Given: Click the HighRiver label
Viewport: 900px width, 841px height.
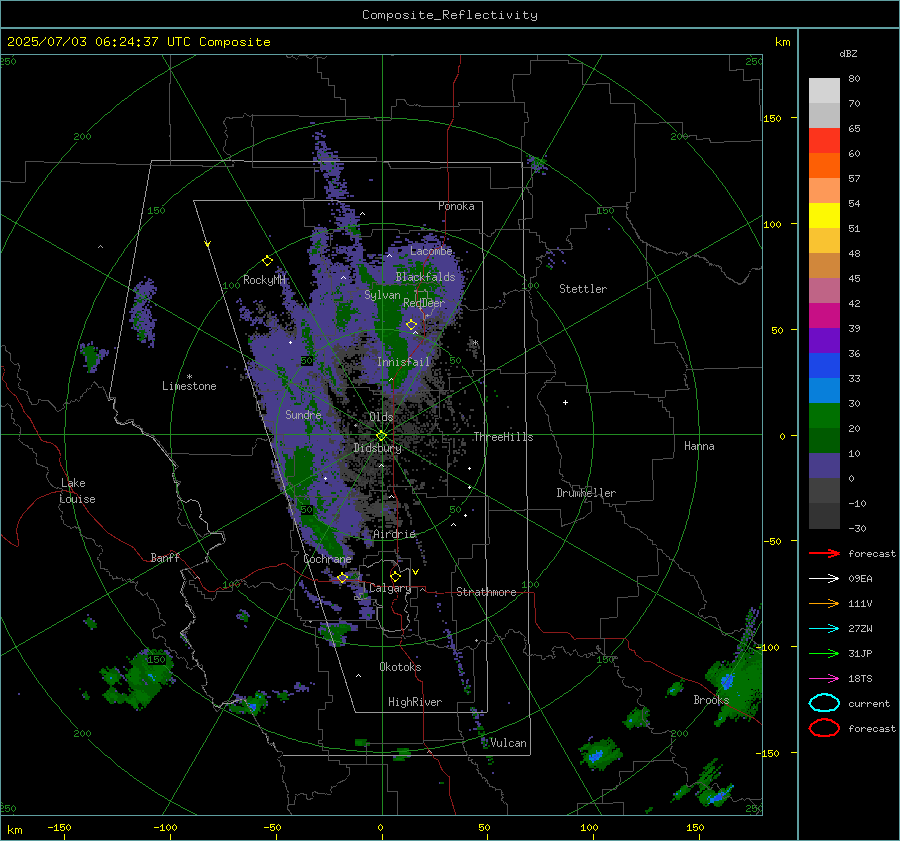Looking at the screenshot, I should (414, 702).
